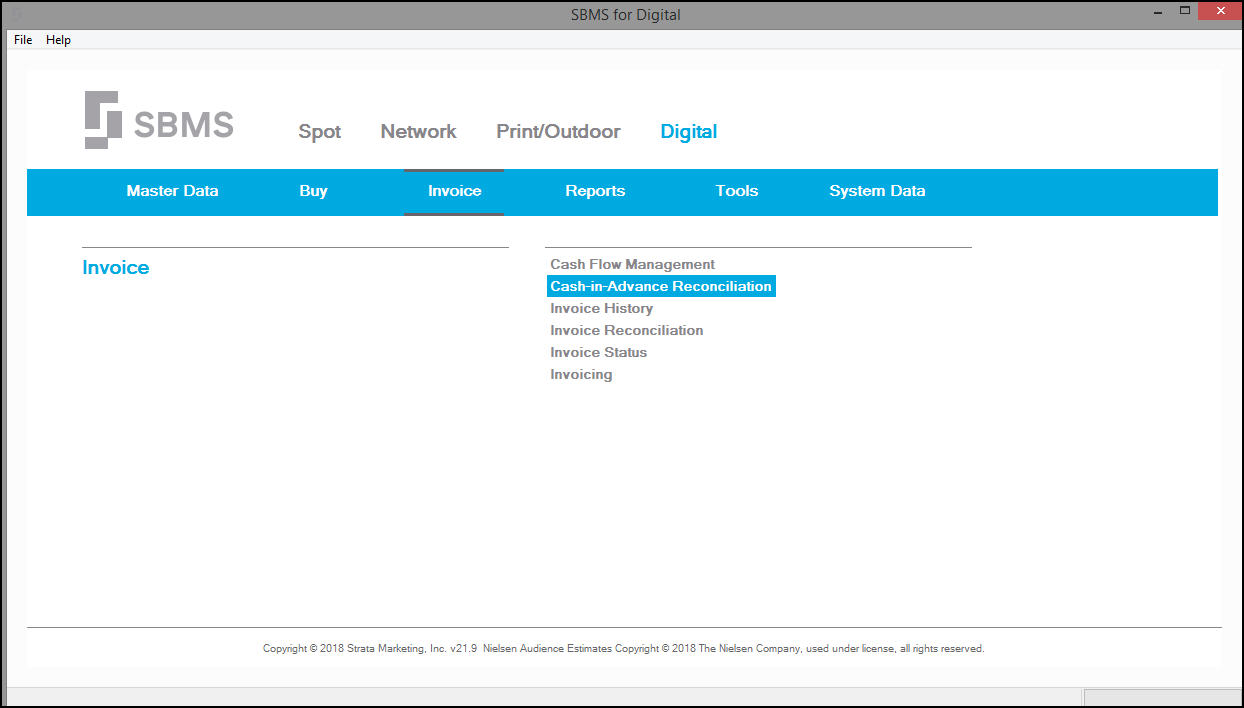Viewport: 1244px width, 708px height.
Task: Open the Tools section
Action: click(x=737, y=191)
